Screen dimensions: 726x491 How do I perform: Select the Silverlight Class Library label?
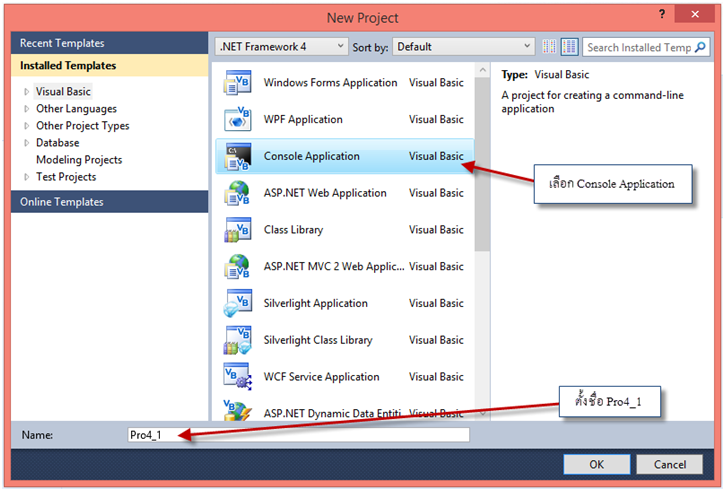tap(318, 340)
